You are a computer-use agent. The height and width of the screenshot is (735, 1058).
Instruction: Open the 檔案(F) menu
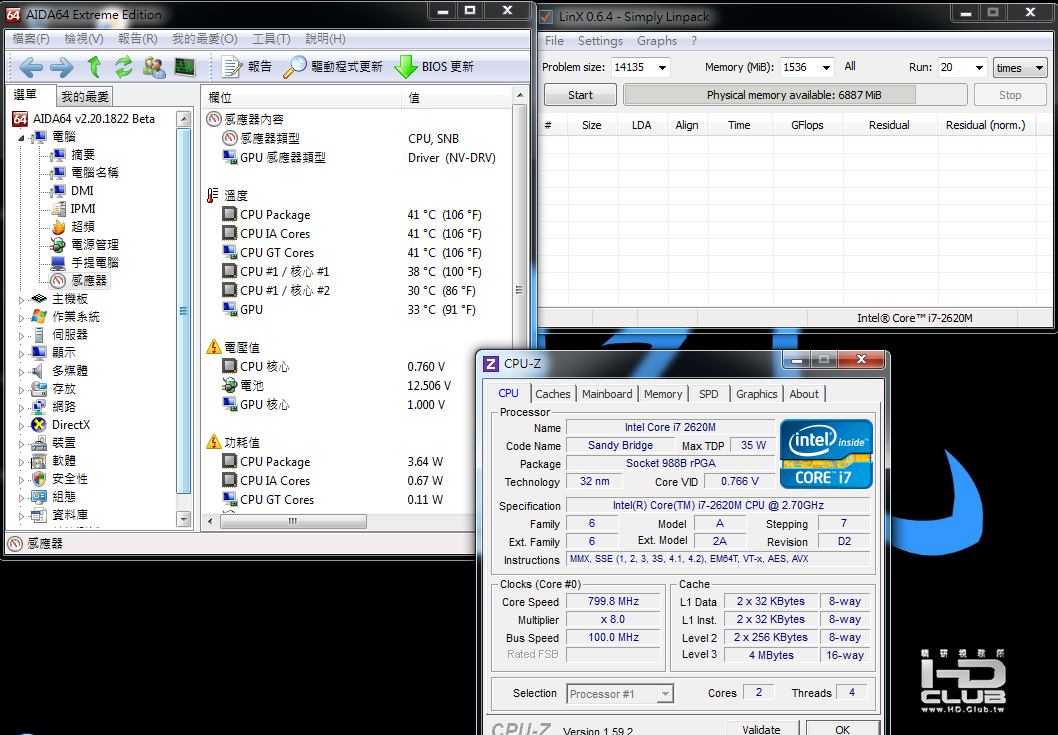coord(31,39)
